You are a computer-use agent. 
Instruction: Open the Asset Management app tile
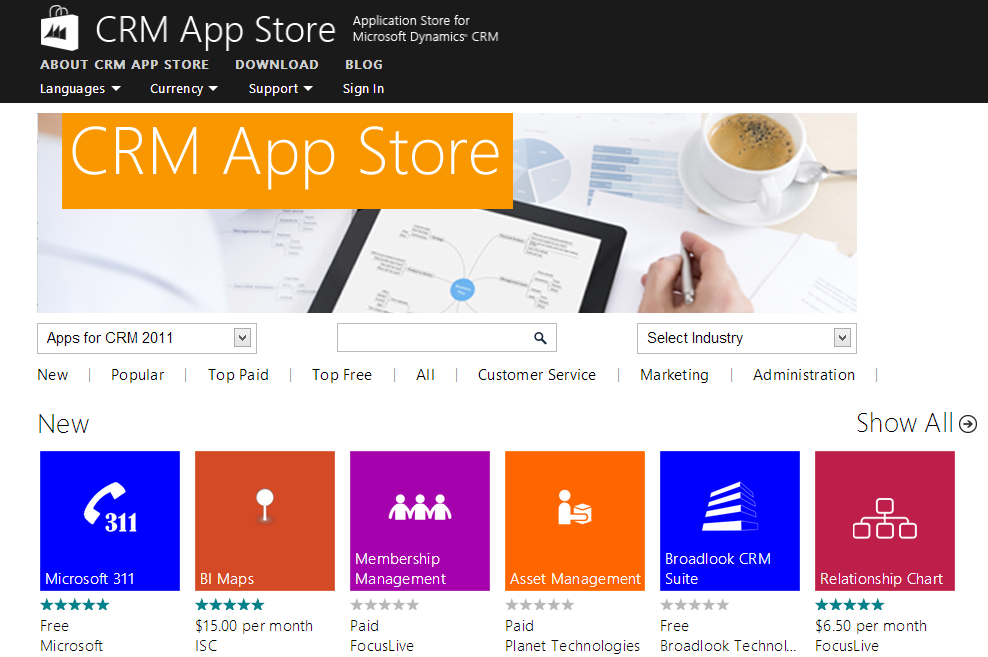575,520
